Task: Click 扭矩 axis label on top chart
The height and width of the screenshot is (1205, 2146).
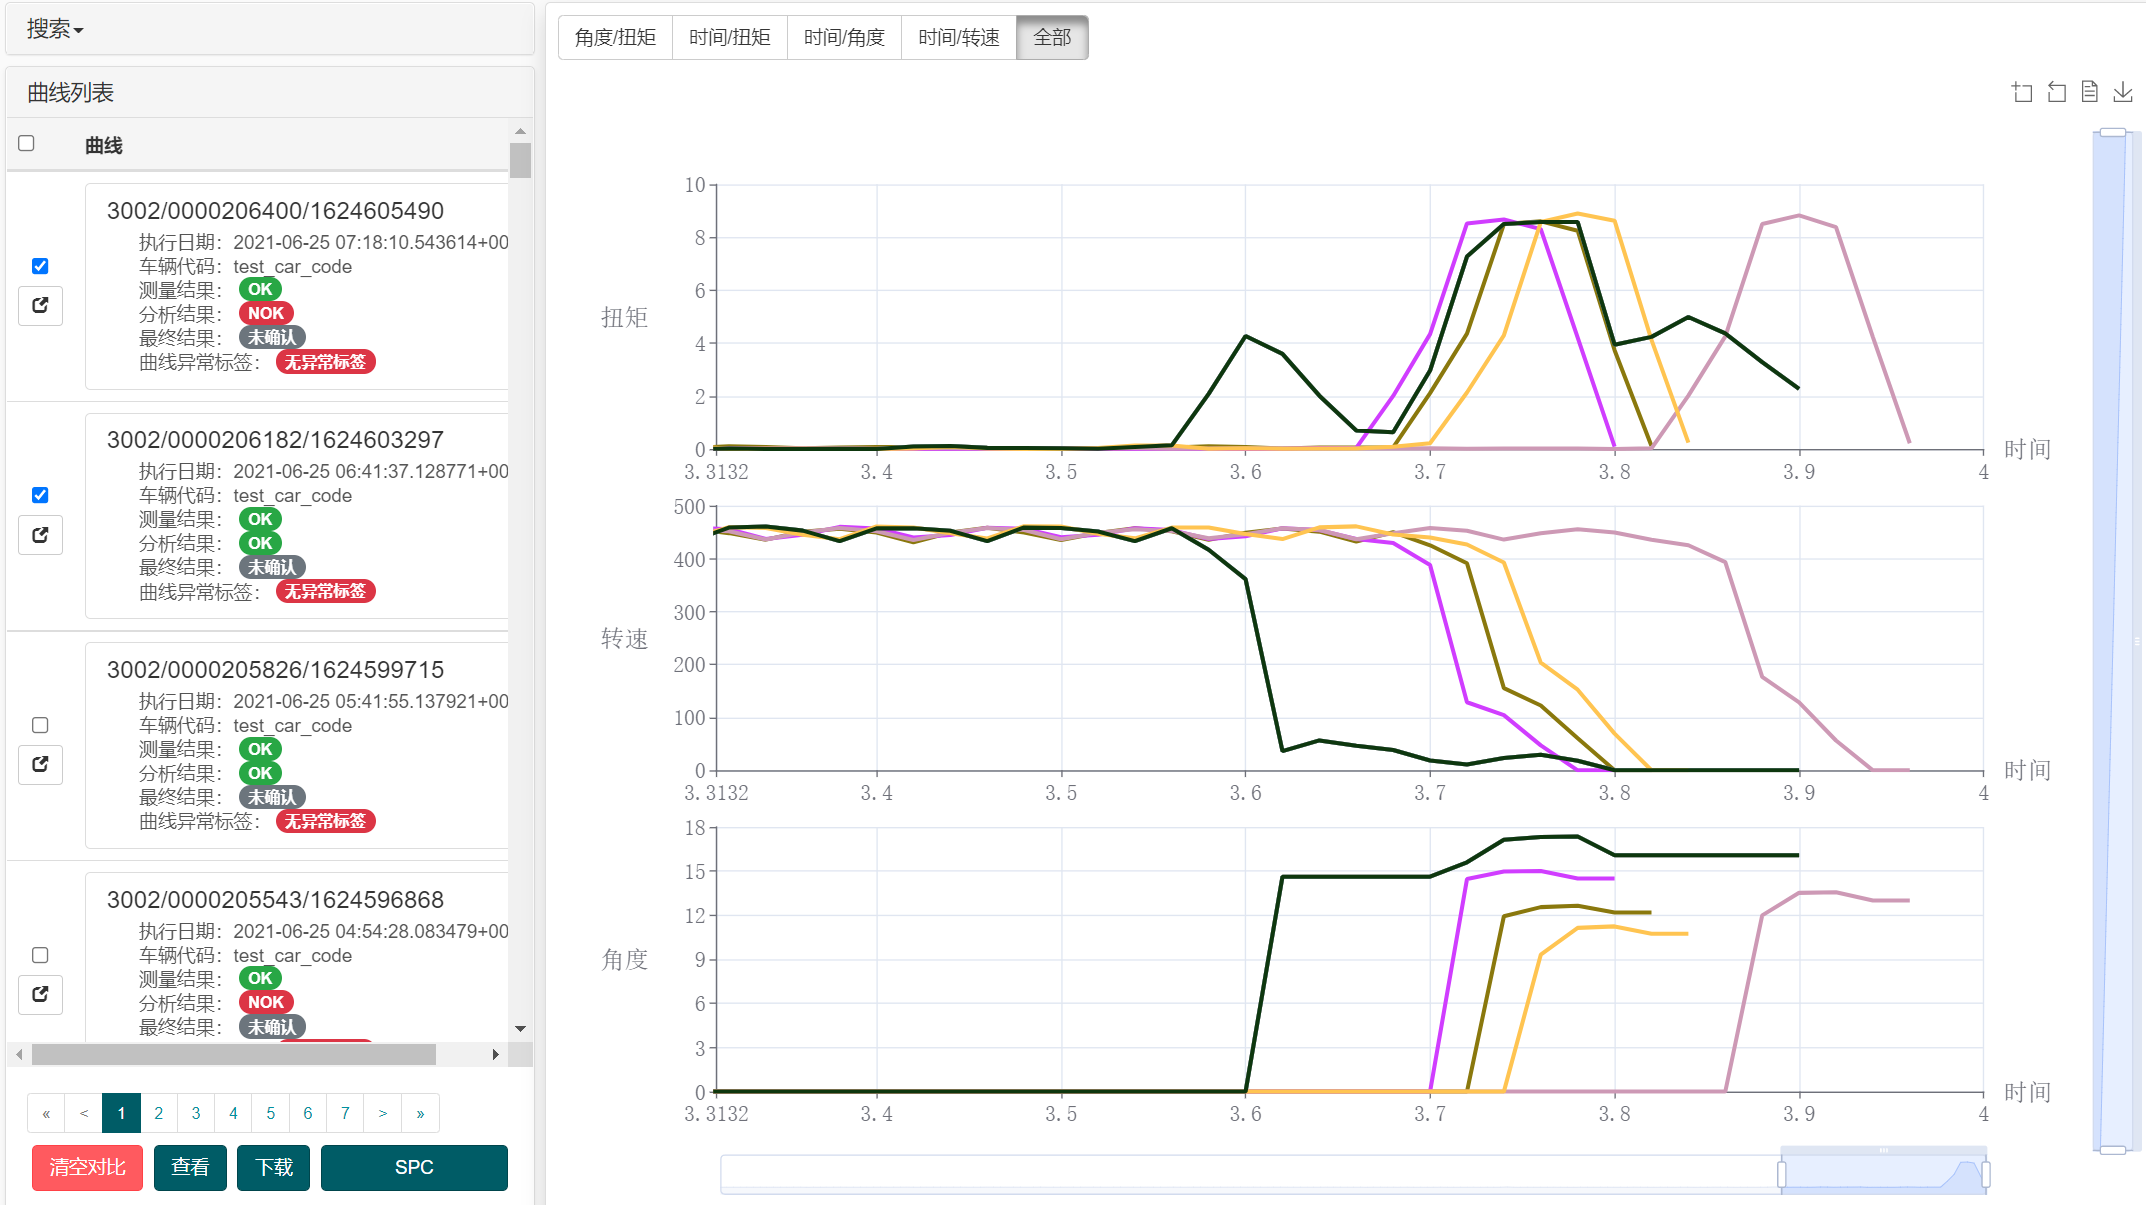Action: pyautogui.click(x=624, y=318)
